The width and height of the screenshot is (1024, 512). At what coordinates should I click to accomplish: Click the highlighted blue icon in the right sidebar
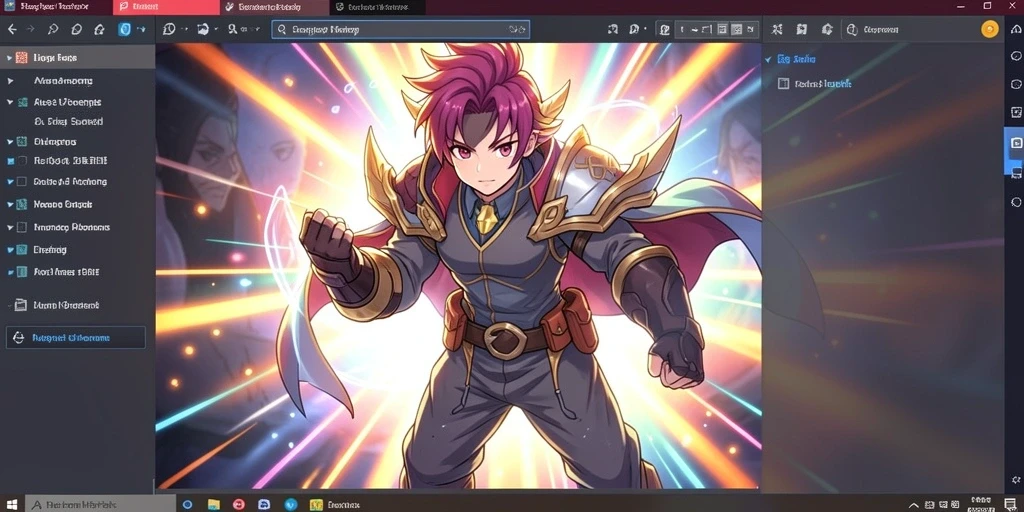[1016, 142]
